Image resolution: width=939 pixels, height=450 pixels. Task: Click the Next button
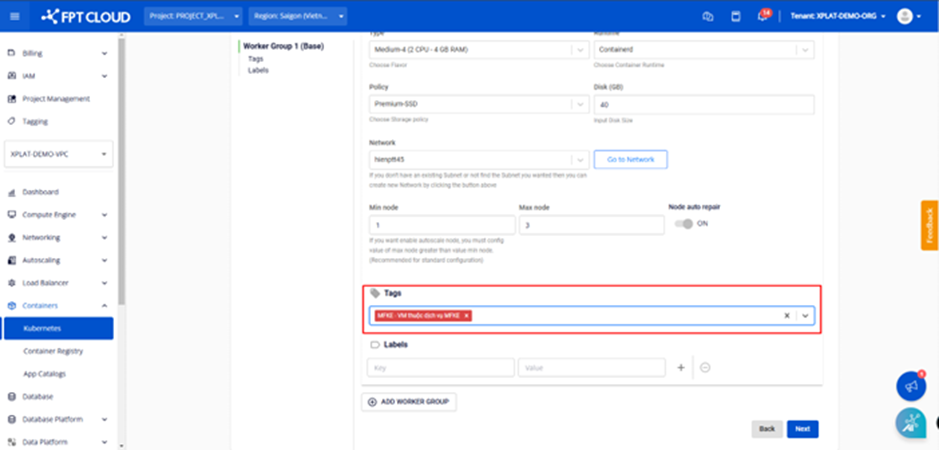point(802,429)
